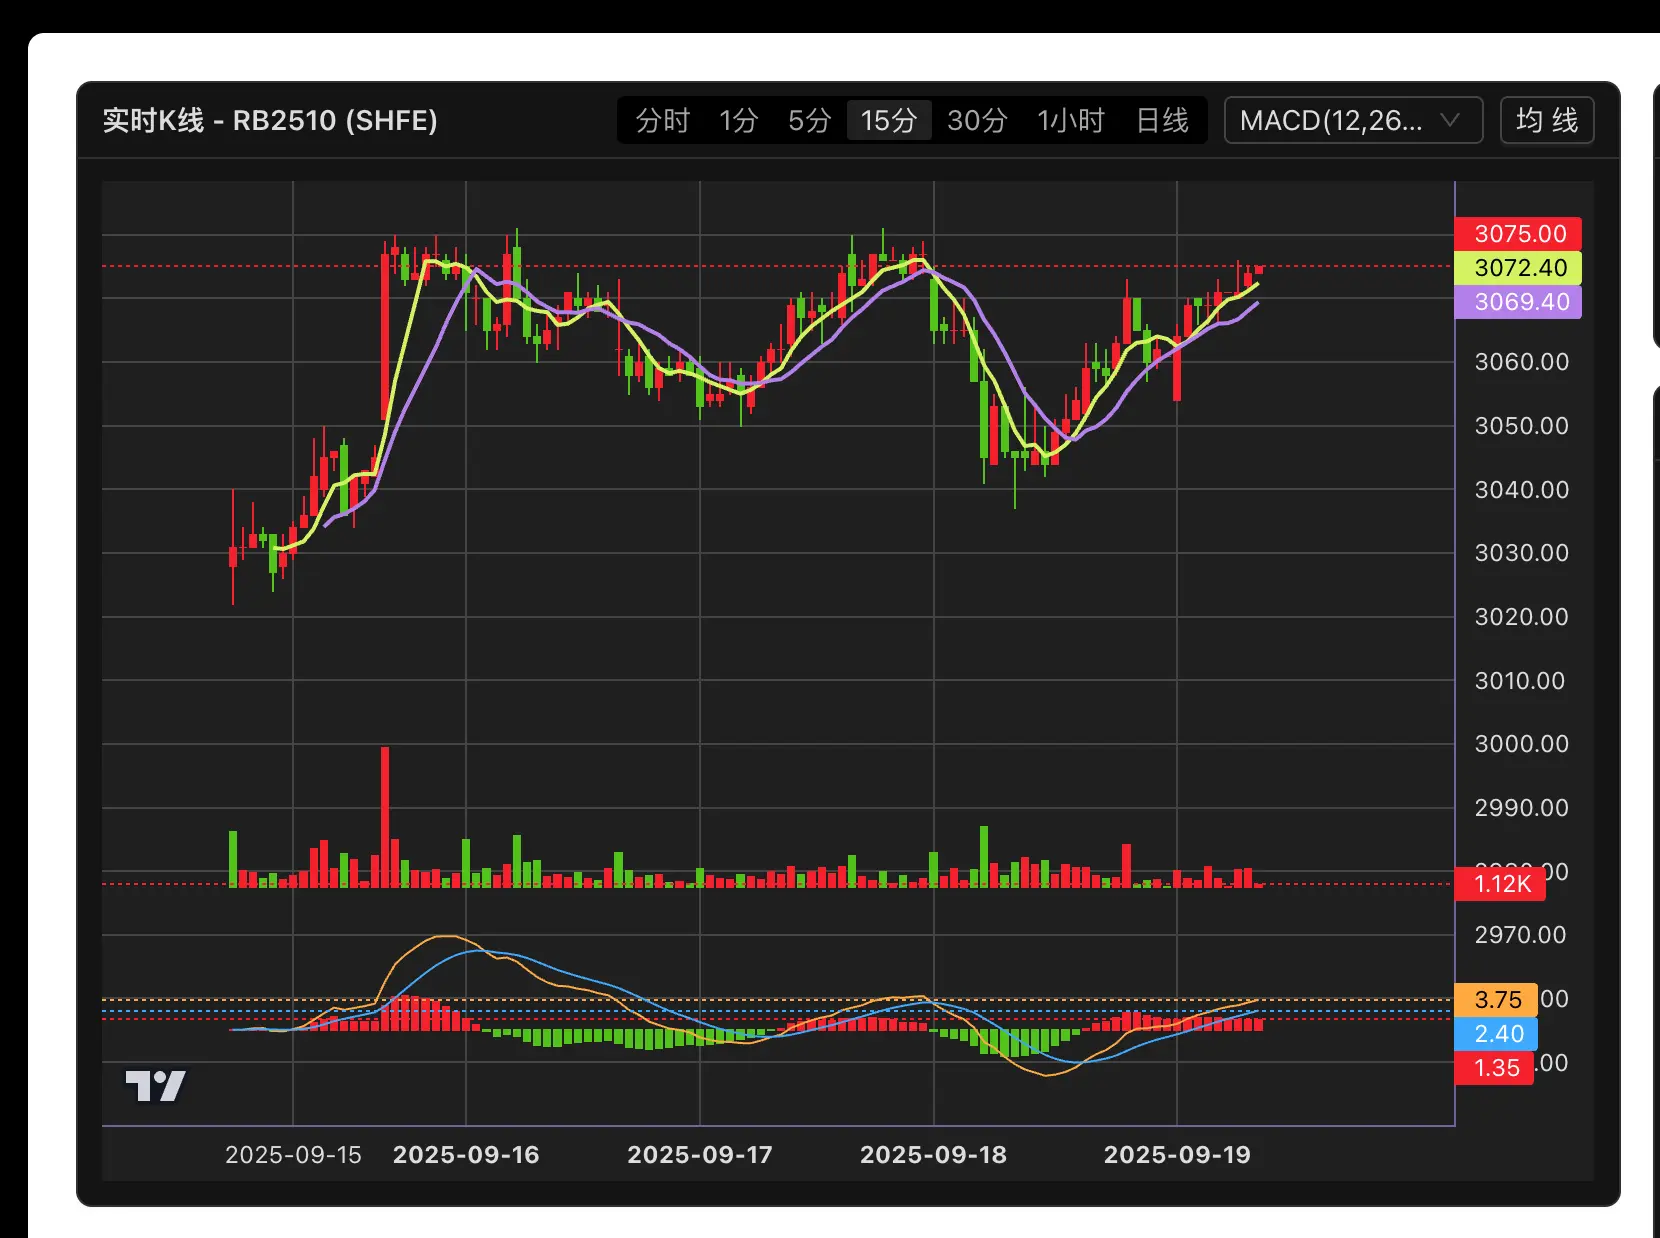This screenshot has width=1660, height=1238.
Task: Click the purple 3069.40 moving average label
Action: (1518, 302)
